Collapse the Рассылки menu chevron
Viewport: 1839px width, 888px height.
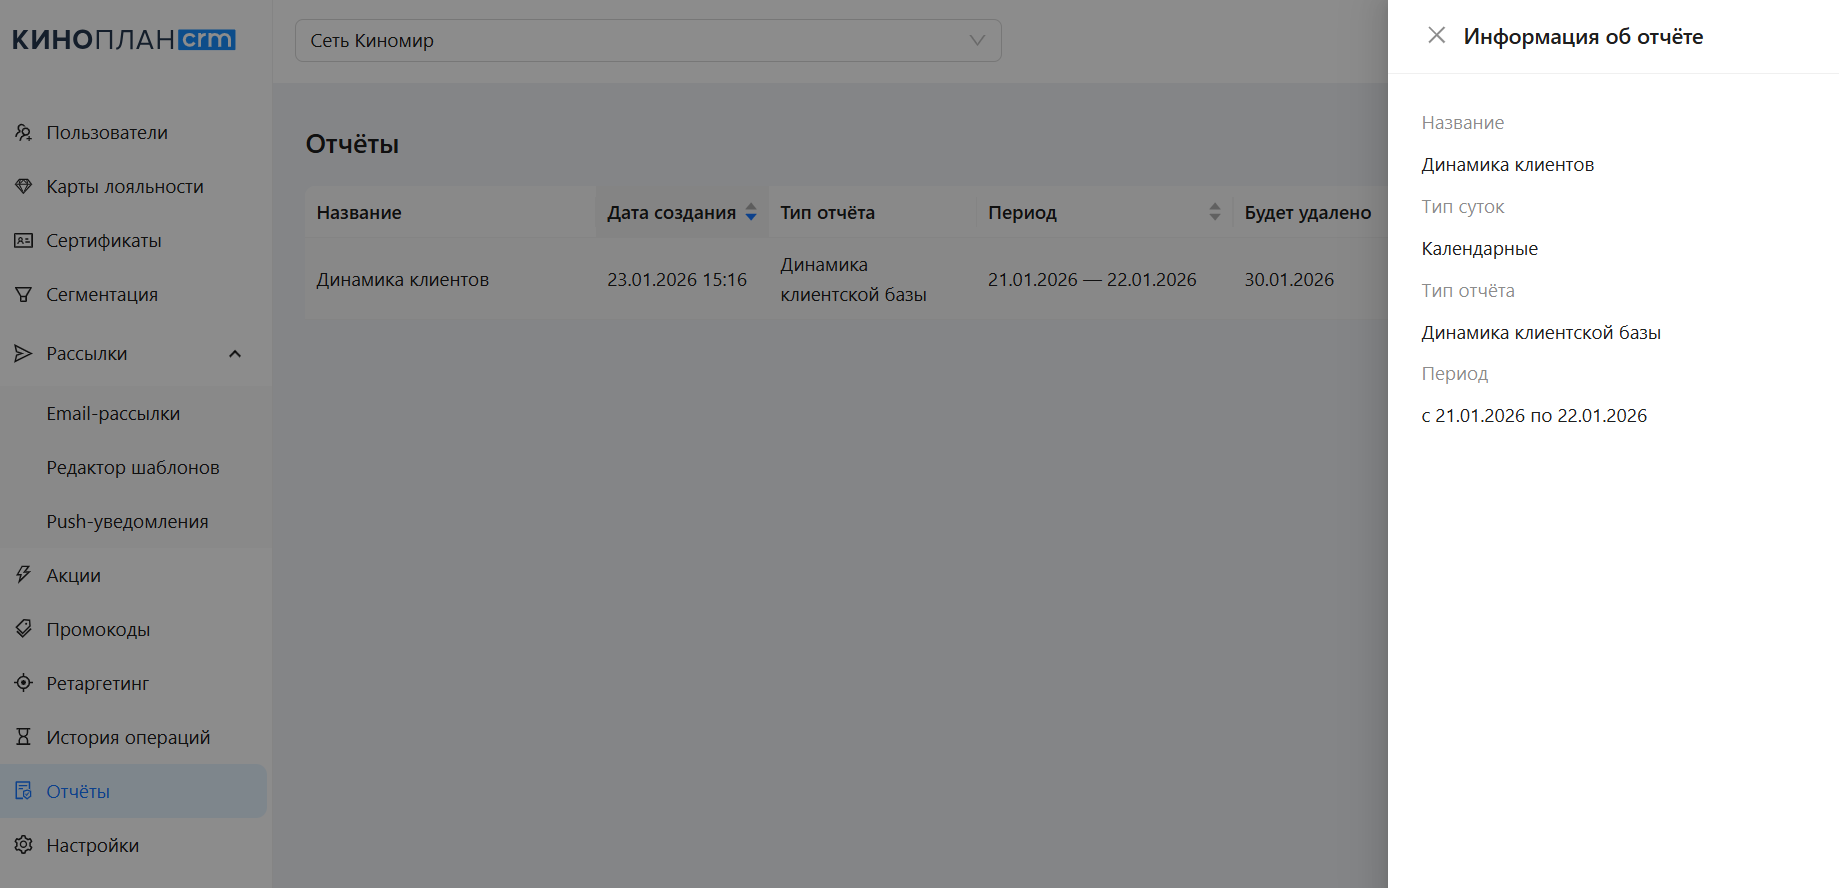(235, 354)
